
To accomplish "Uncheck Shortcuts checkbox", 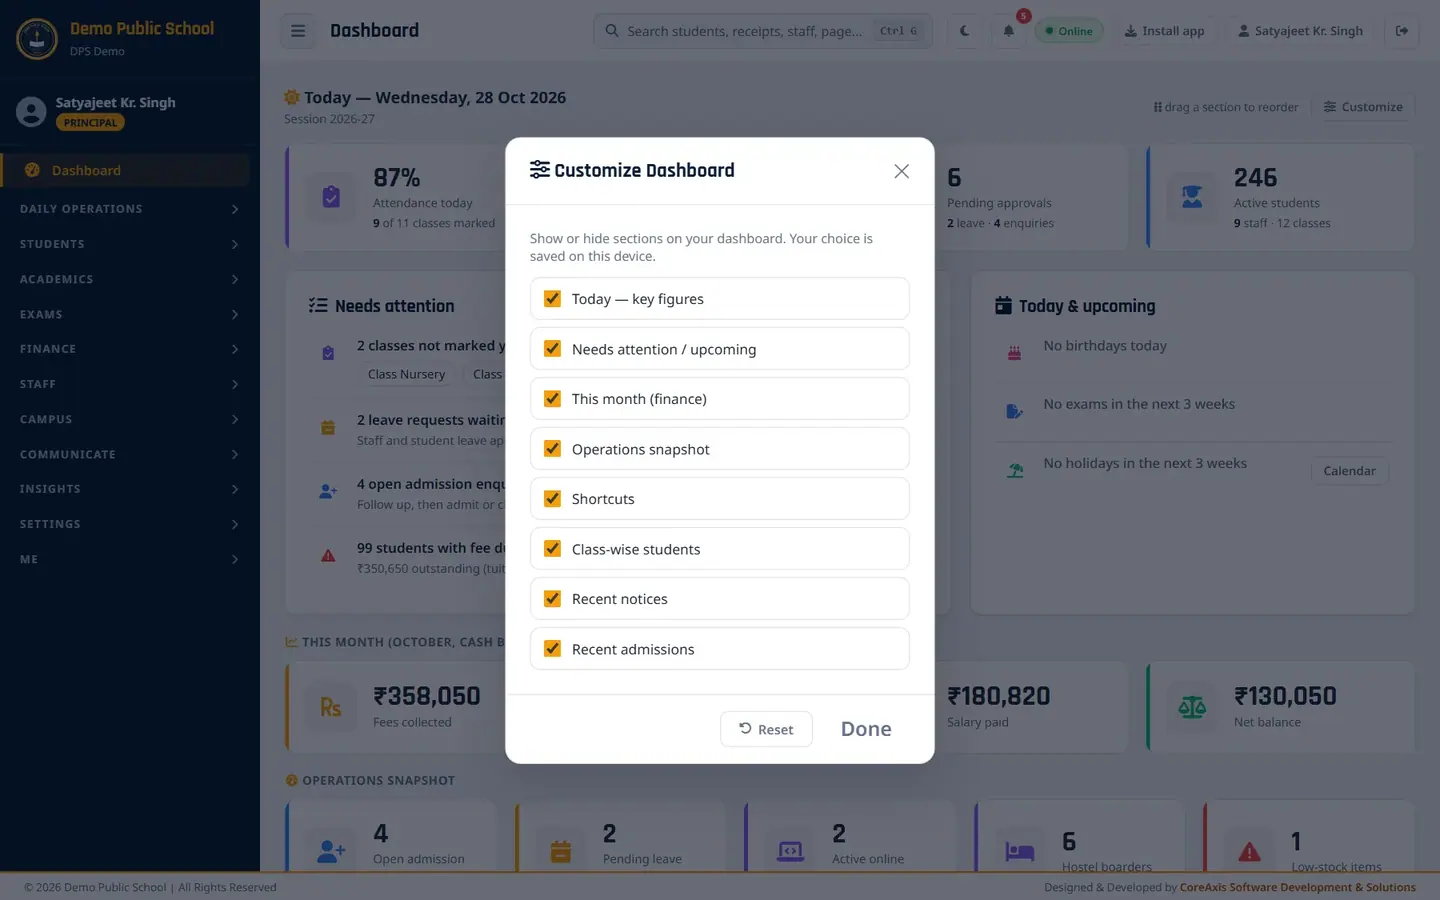I will (x=552, y=498).
